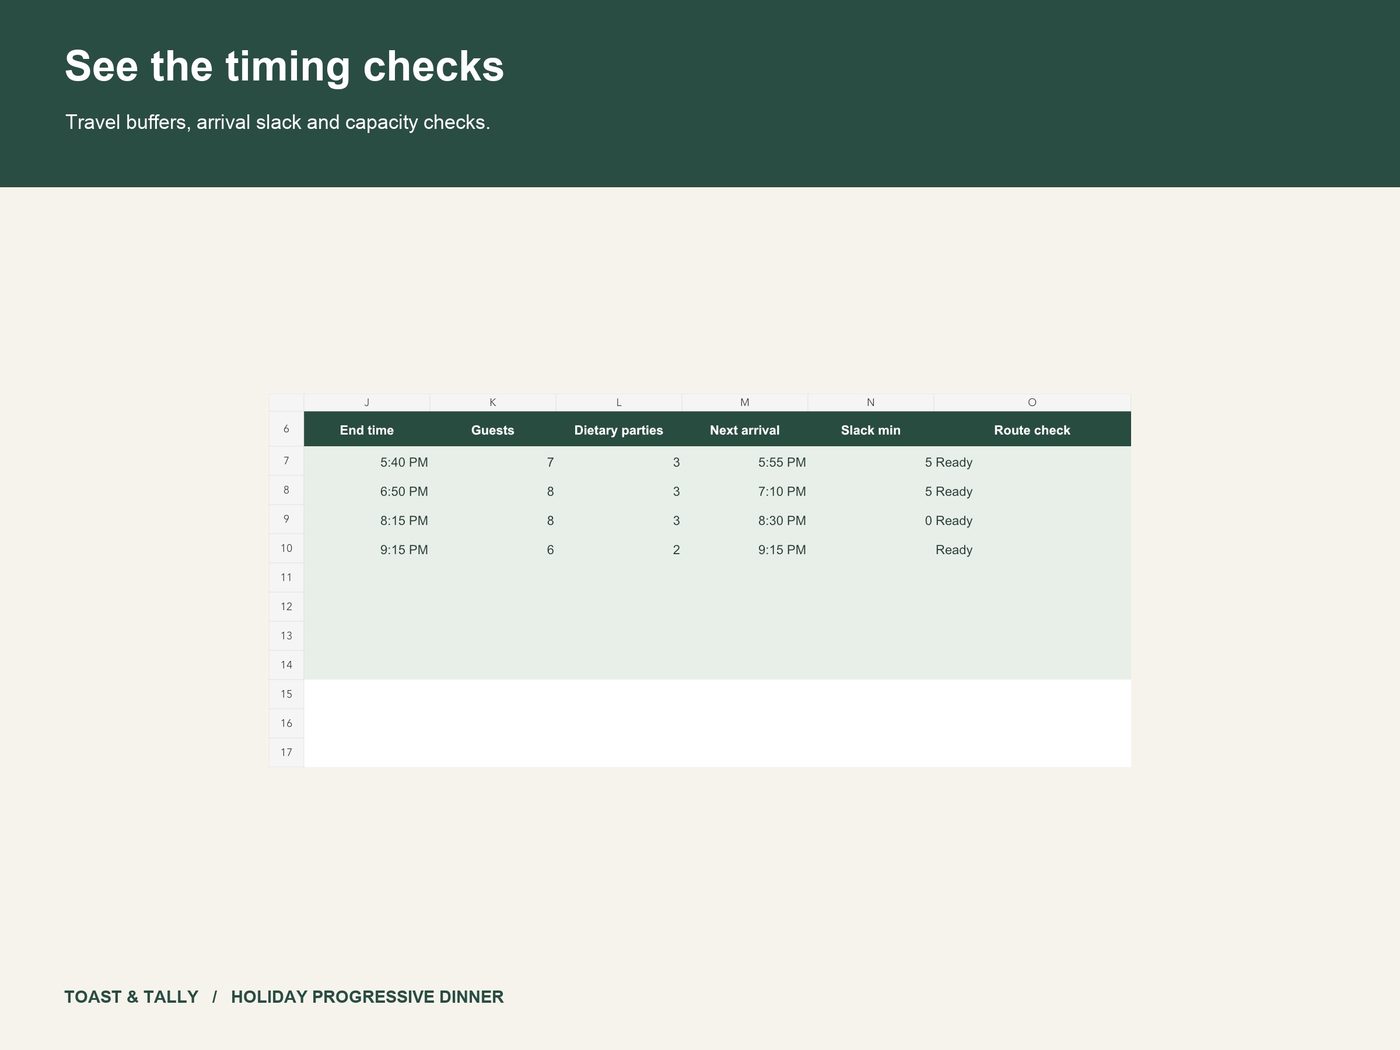Viewport: 1400px width, 1050px height.
Task: Select the 9:15 PM end time cell
Action: point(367,549)
